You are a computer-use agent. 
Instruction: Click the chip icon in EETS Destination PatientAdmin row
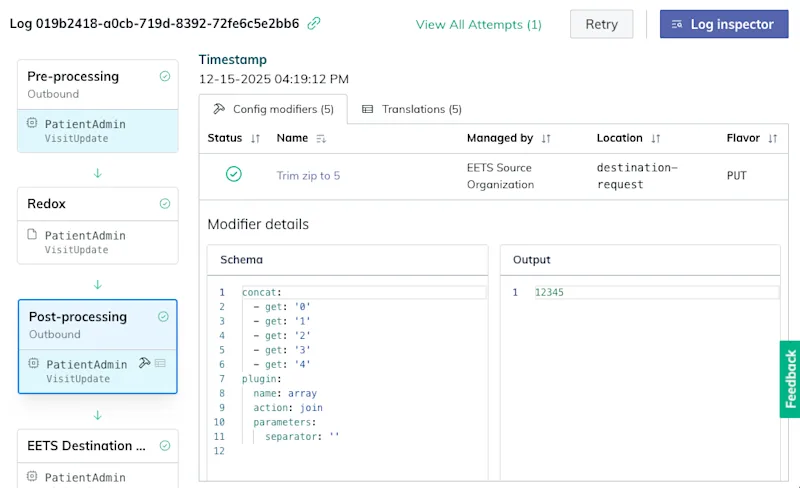32,476
